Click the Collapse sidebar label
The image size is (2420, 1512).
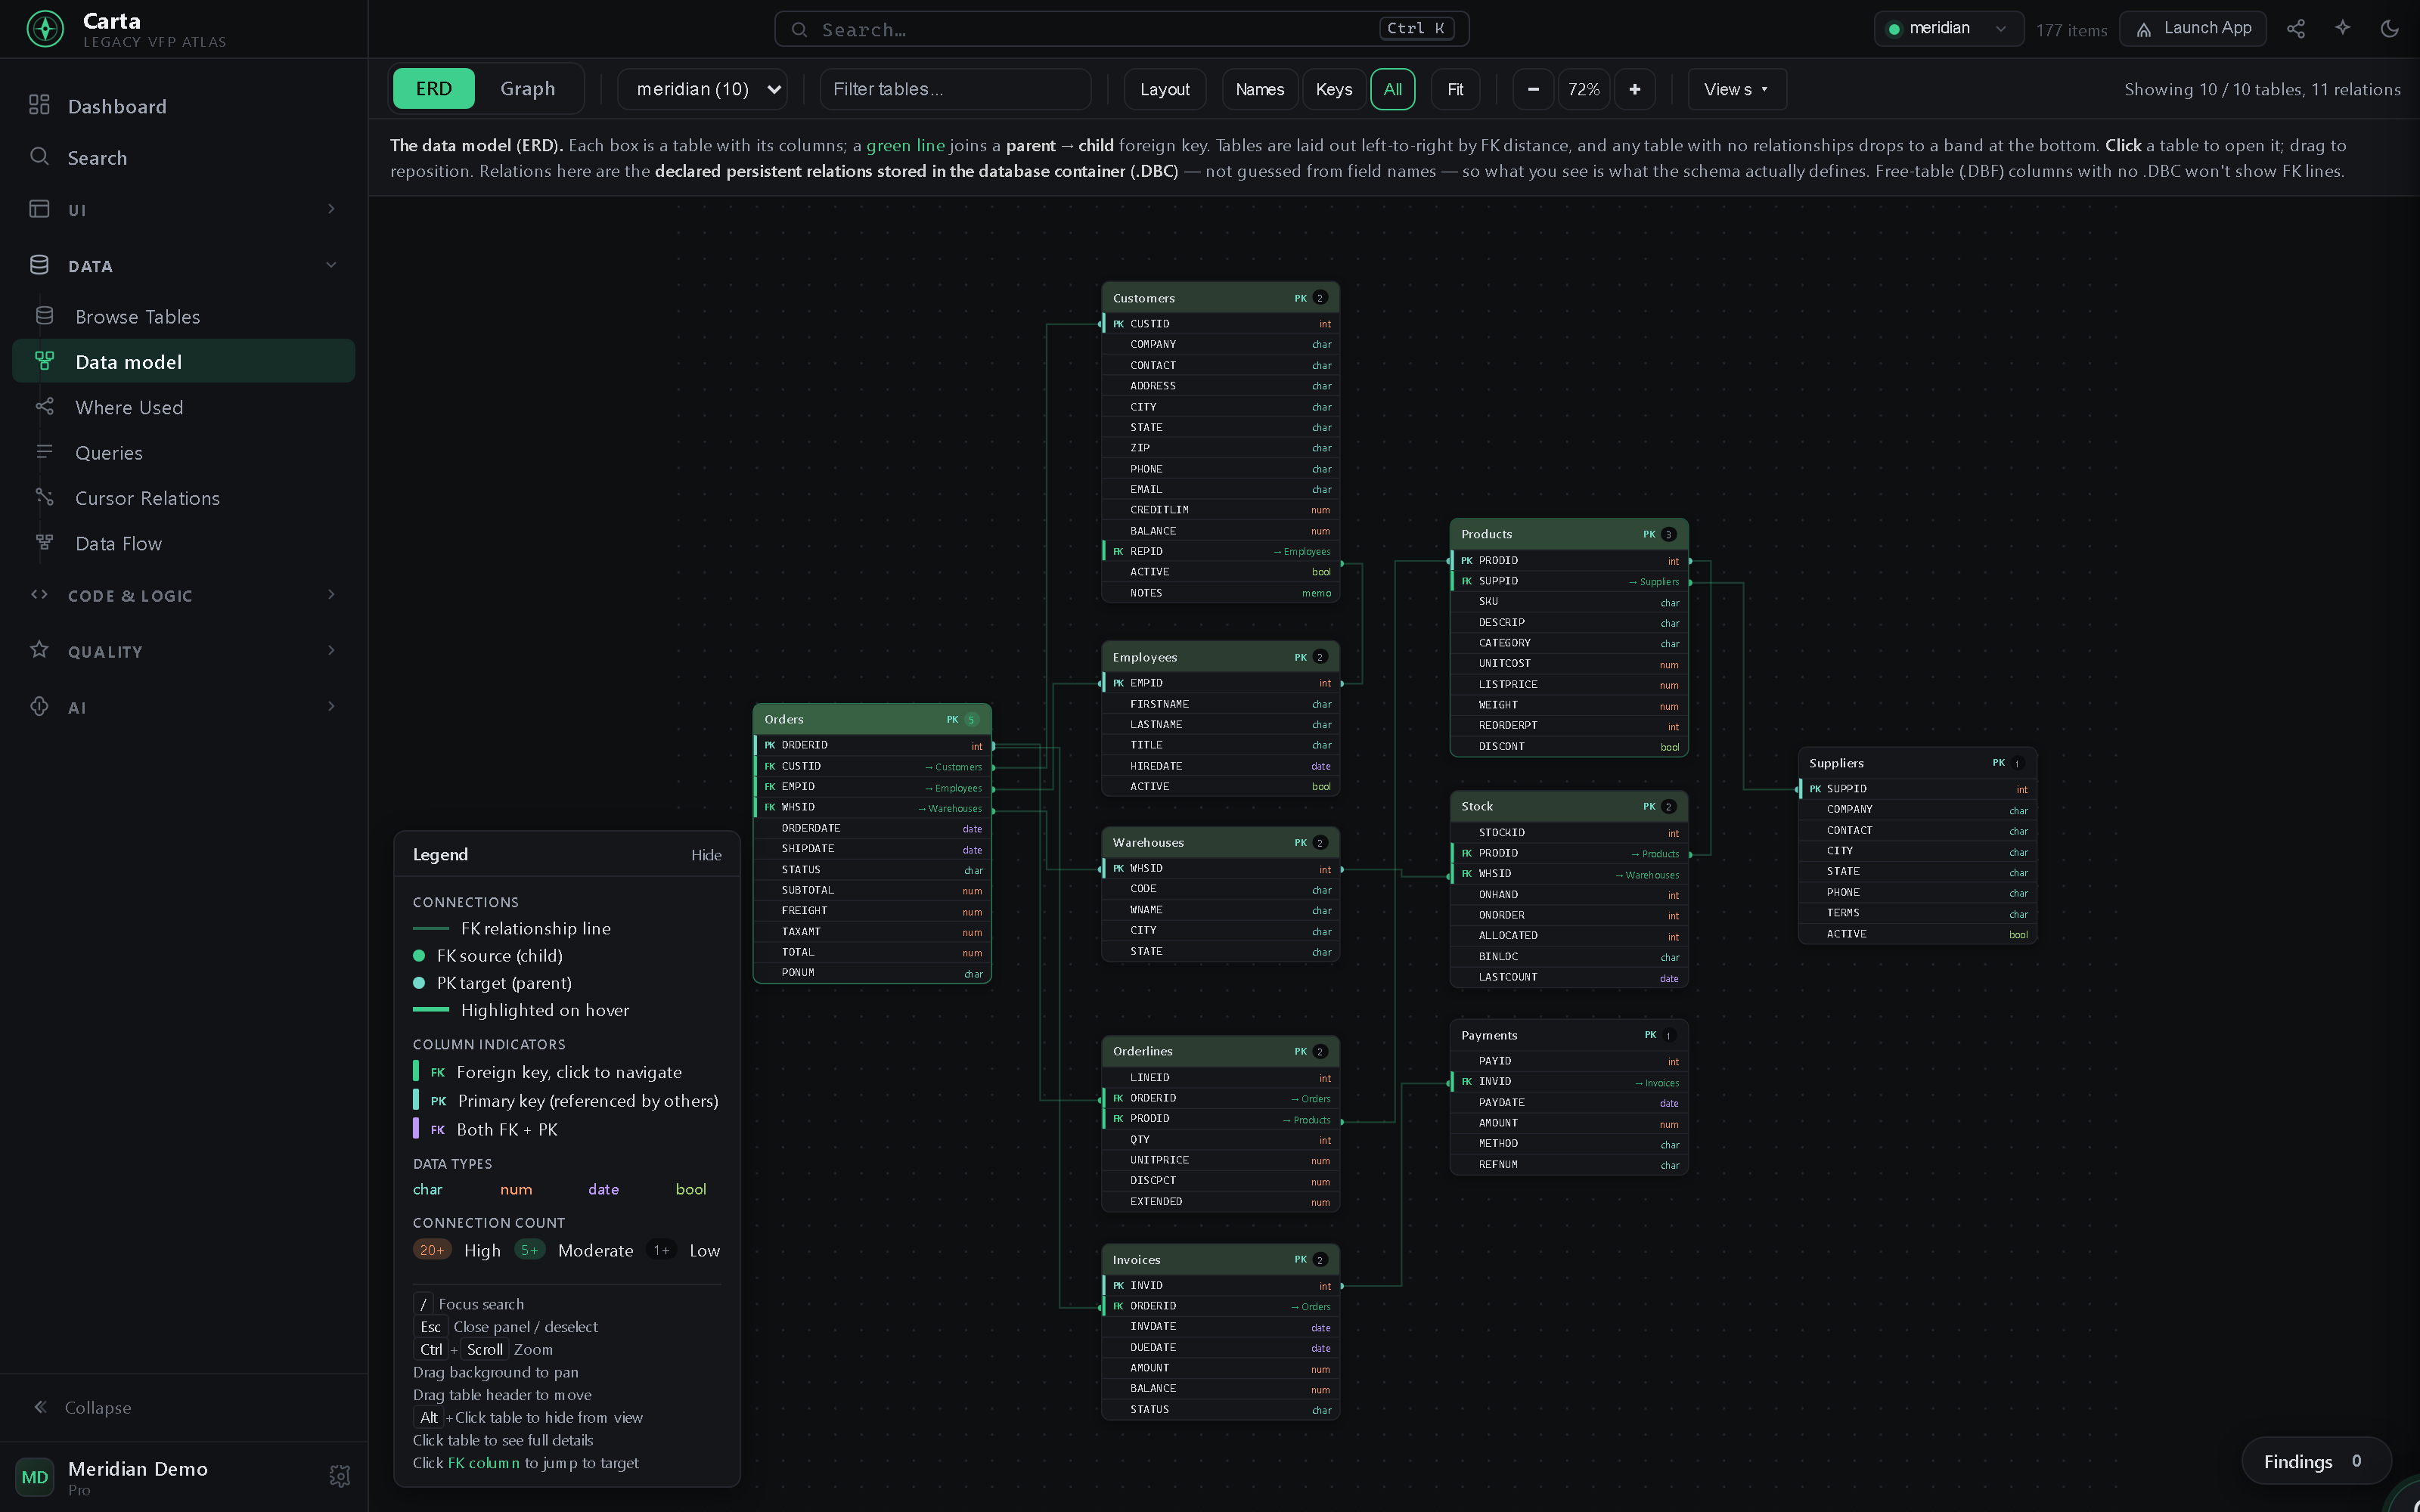pos(98,1407)
